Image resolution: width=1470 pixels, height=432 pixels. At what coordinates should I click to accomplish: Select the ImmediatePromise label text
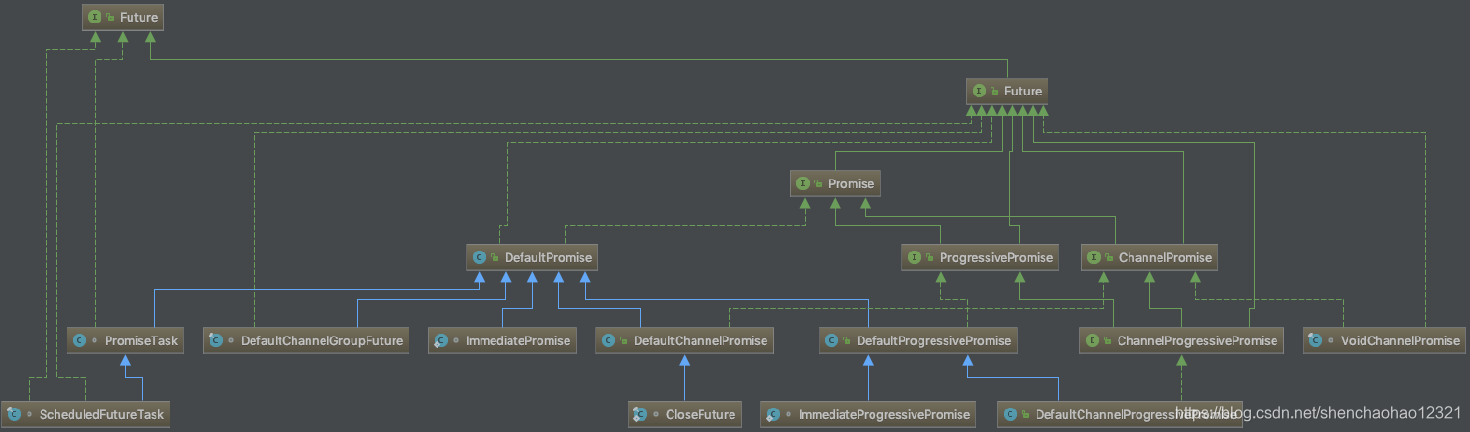518,340
